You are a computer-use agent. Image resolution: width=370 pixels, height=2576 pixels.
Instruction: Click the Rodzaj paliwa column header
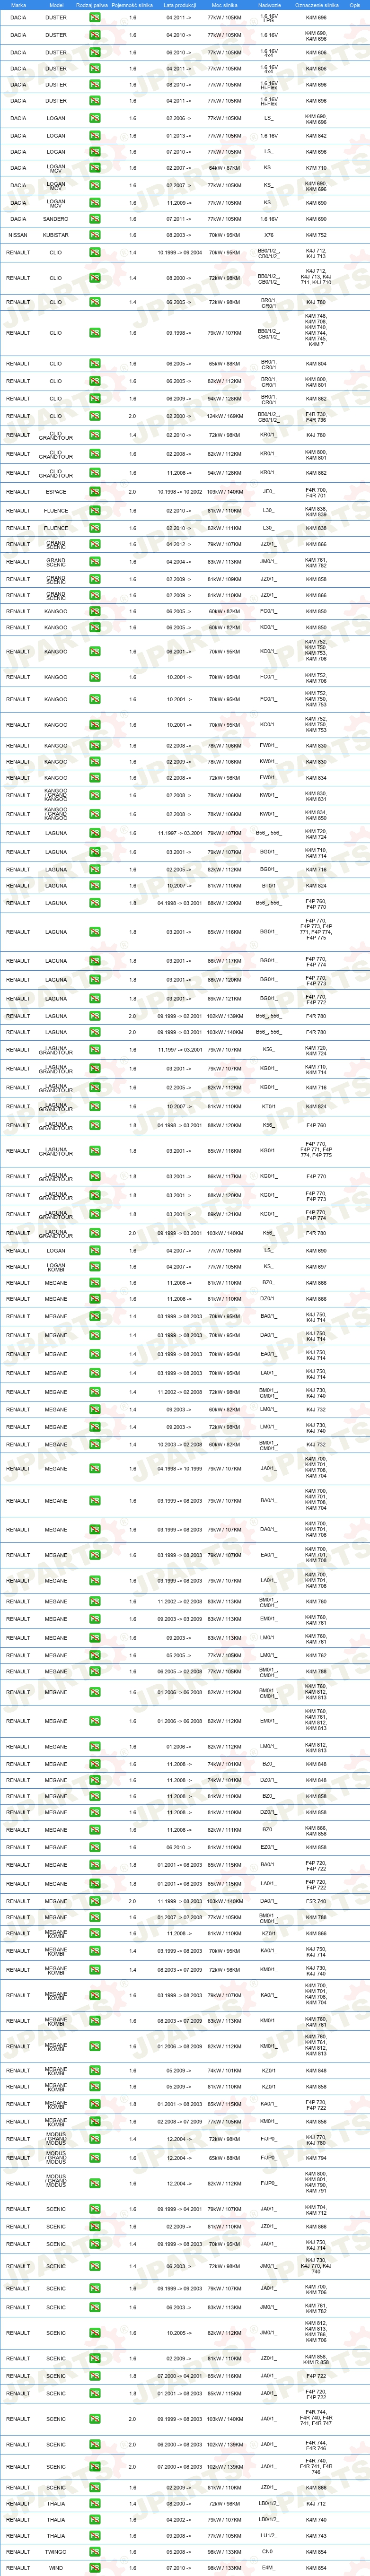click(x=92, y=5)
